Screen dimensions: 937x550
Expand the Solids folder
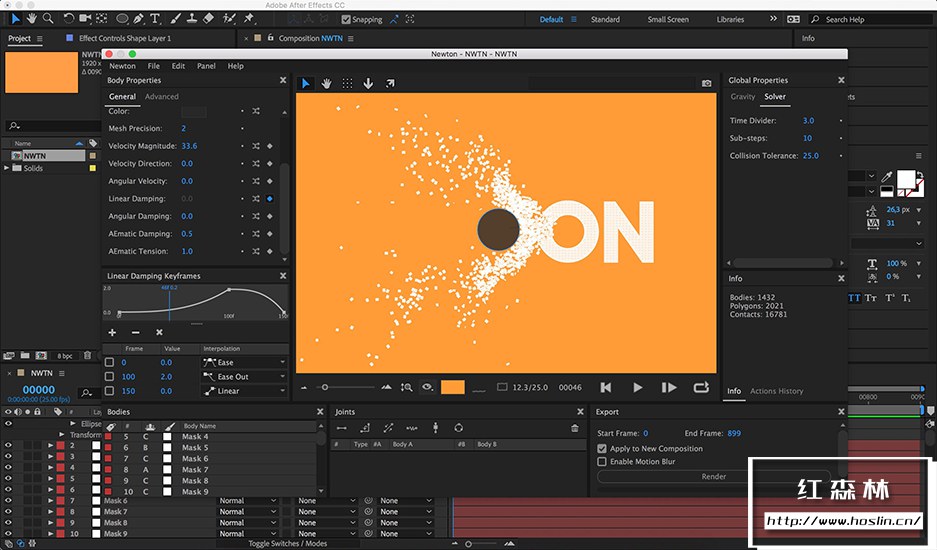pos(7,168)
